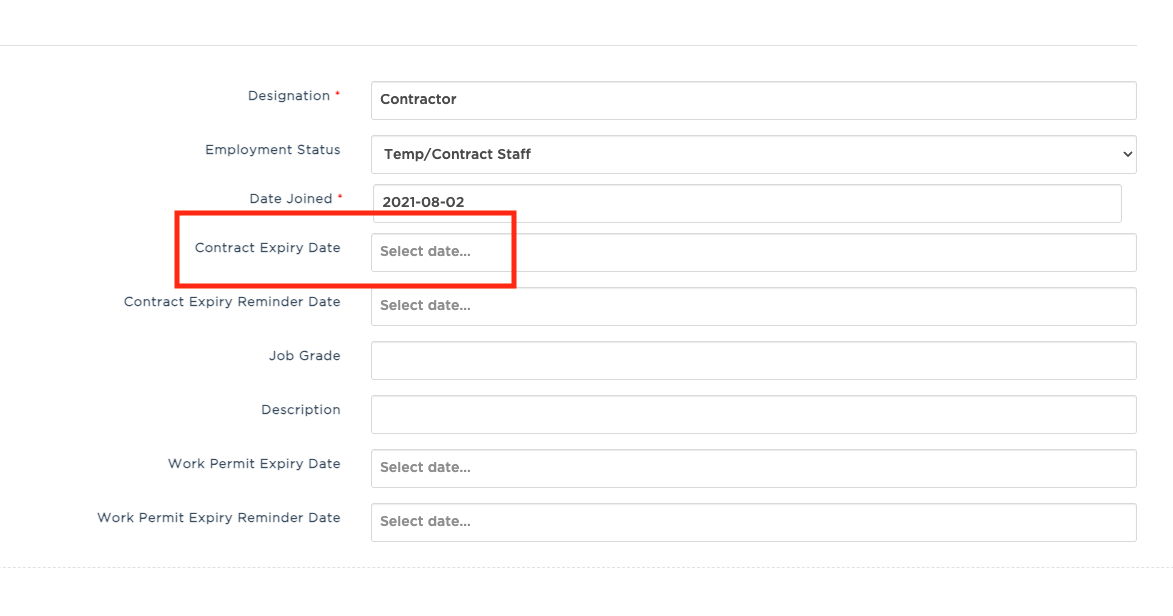The height and width of the screenshot is (616, 1173).
Task: Click the Designation field containing Contractor
Action: pos(753,100)
